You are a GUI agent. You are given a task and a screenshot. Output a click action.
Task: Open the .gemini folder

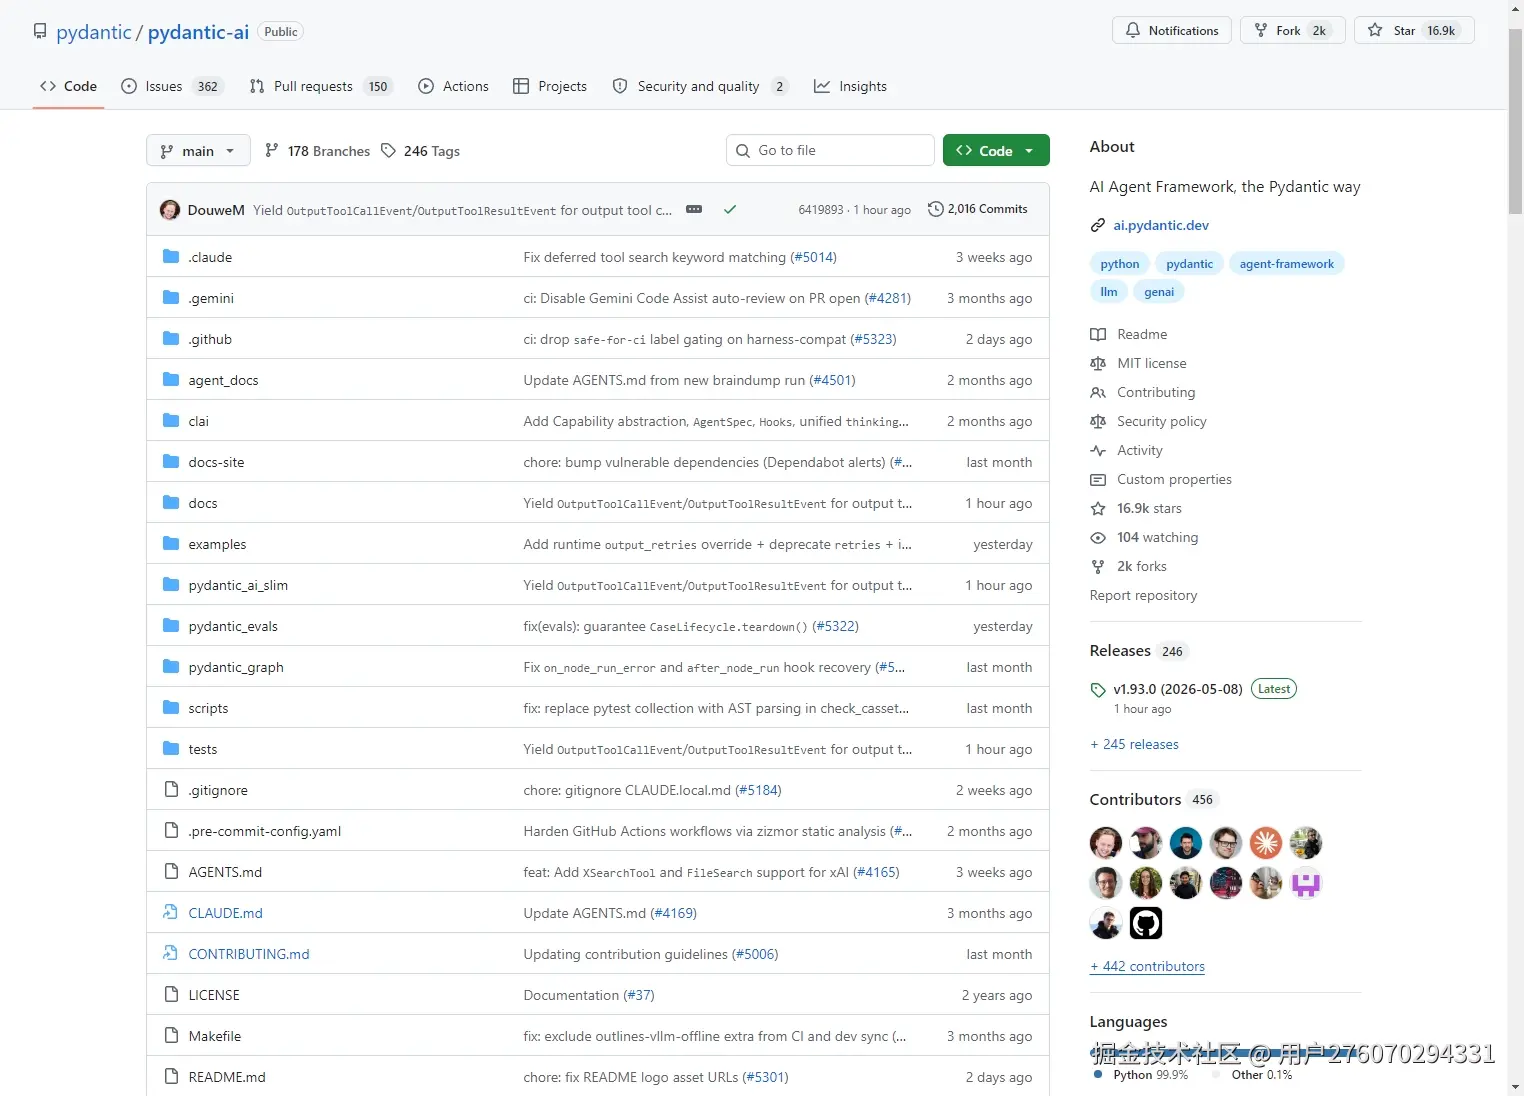click(x=211, y=298)
